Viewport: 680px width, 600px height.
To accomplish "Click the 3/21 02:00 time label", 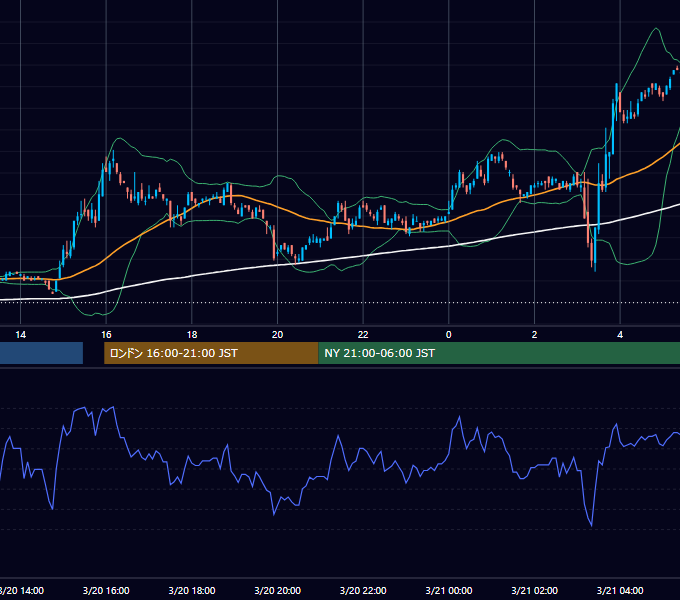I will pyautogui.click(x=534, y=590).
